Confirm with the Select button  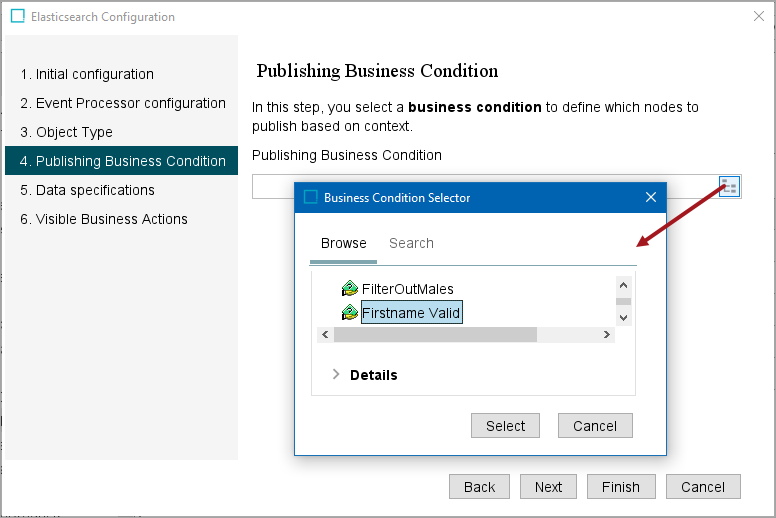click(505, 425)
